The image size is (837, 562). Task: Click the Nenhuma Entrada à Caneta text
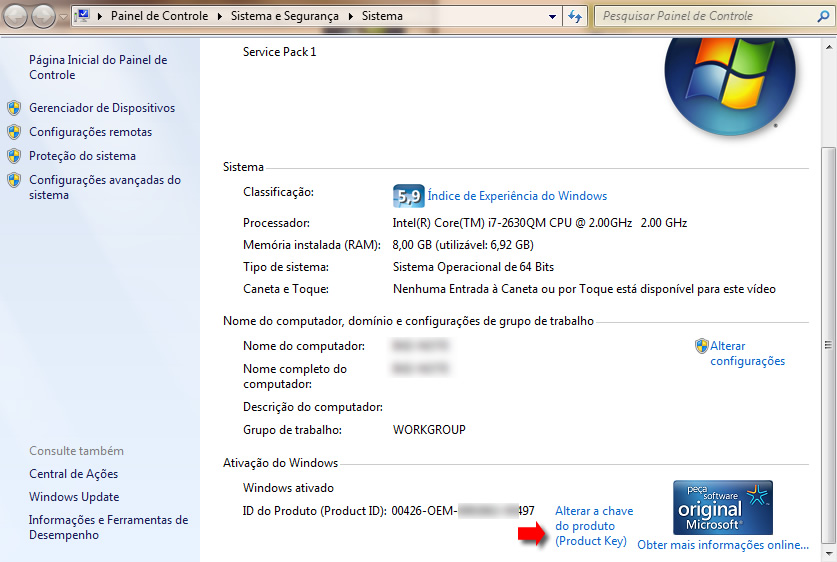point(584,289)
